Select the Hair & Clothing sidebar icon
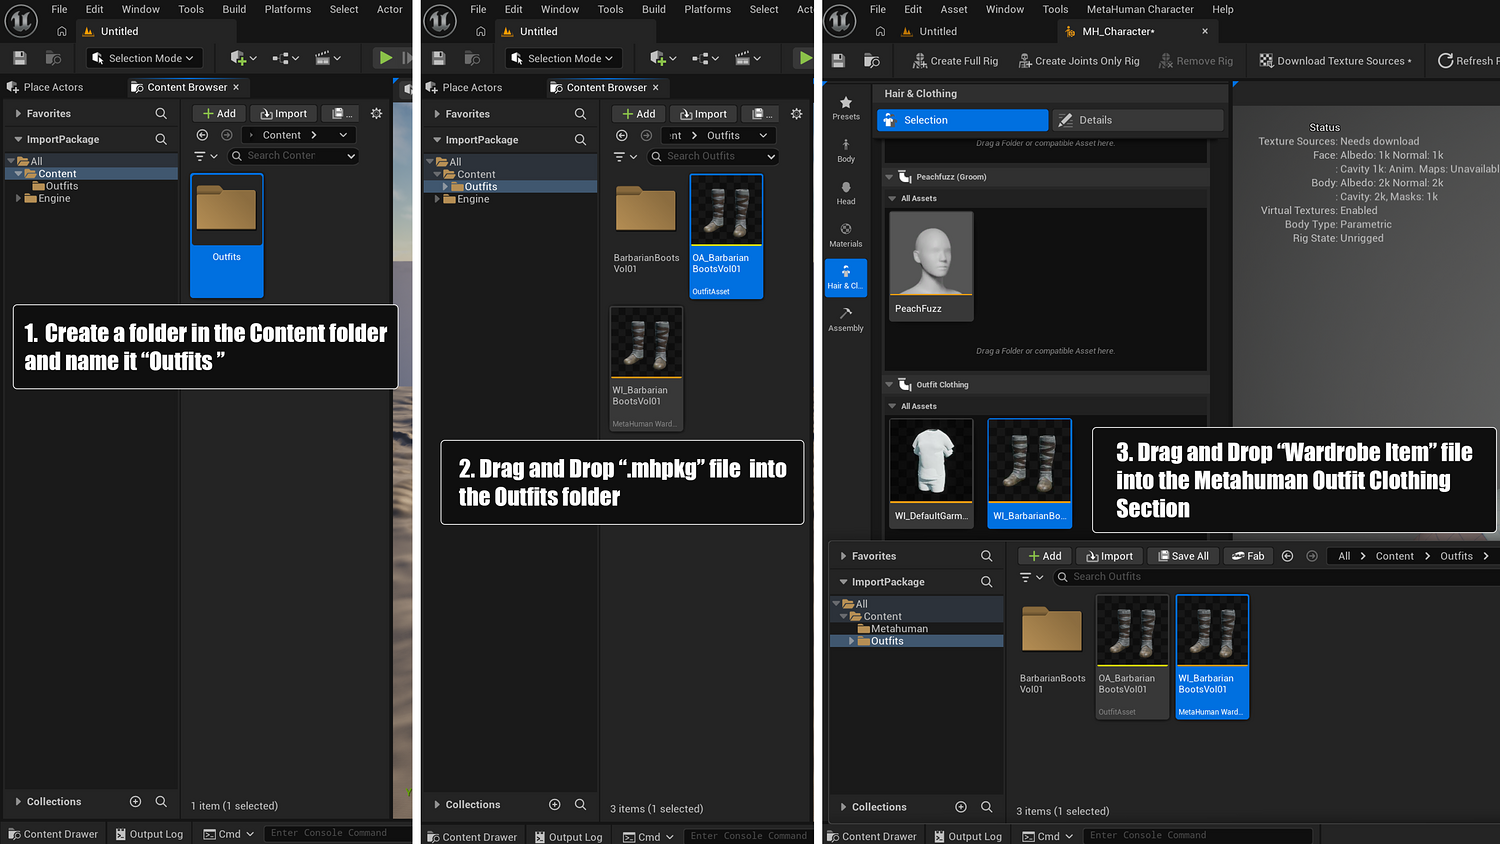The width and height of the screenshot is (1500, 844). click(x=846, y=277)
